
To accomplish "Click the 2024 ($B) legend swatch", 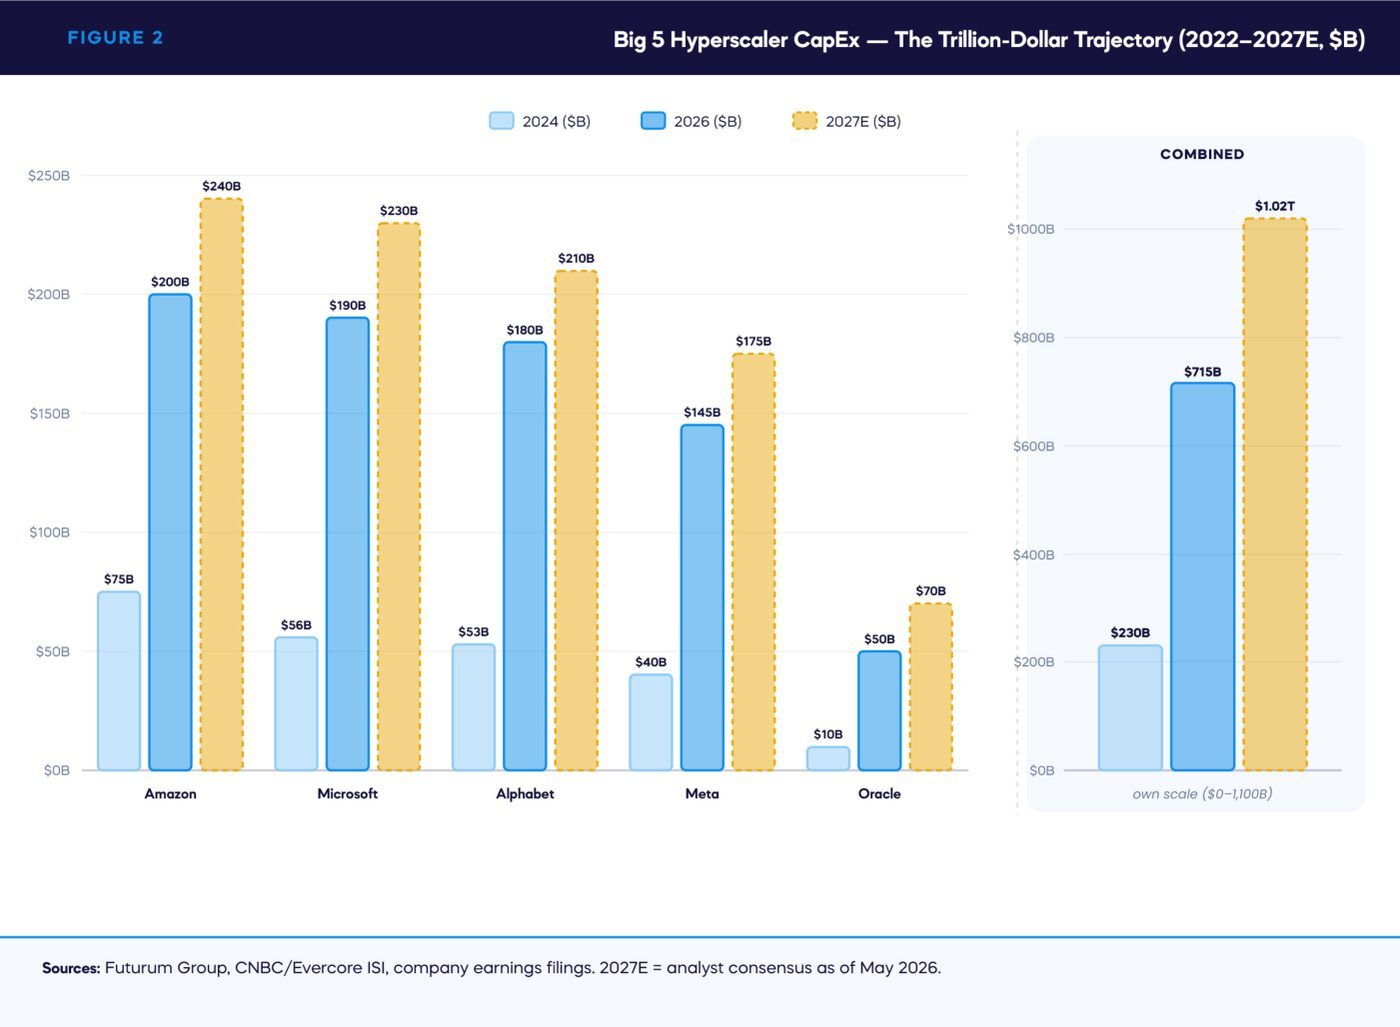I will pyautogui.click(x=501, y=121).
